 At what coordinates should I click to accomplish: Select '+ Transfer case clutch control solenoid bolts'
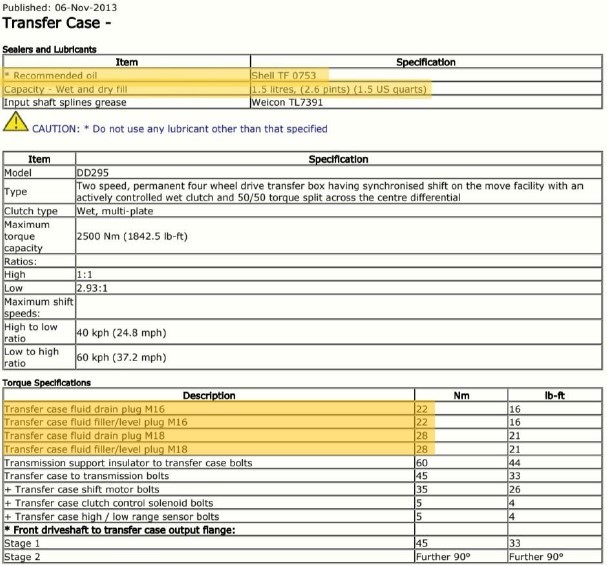109,503
